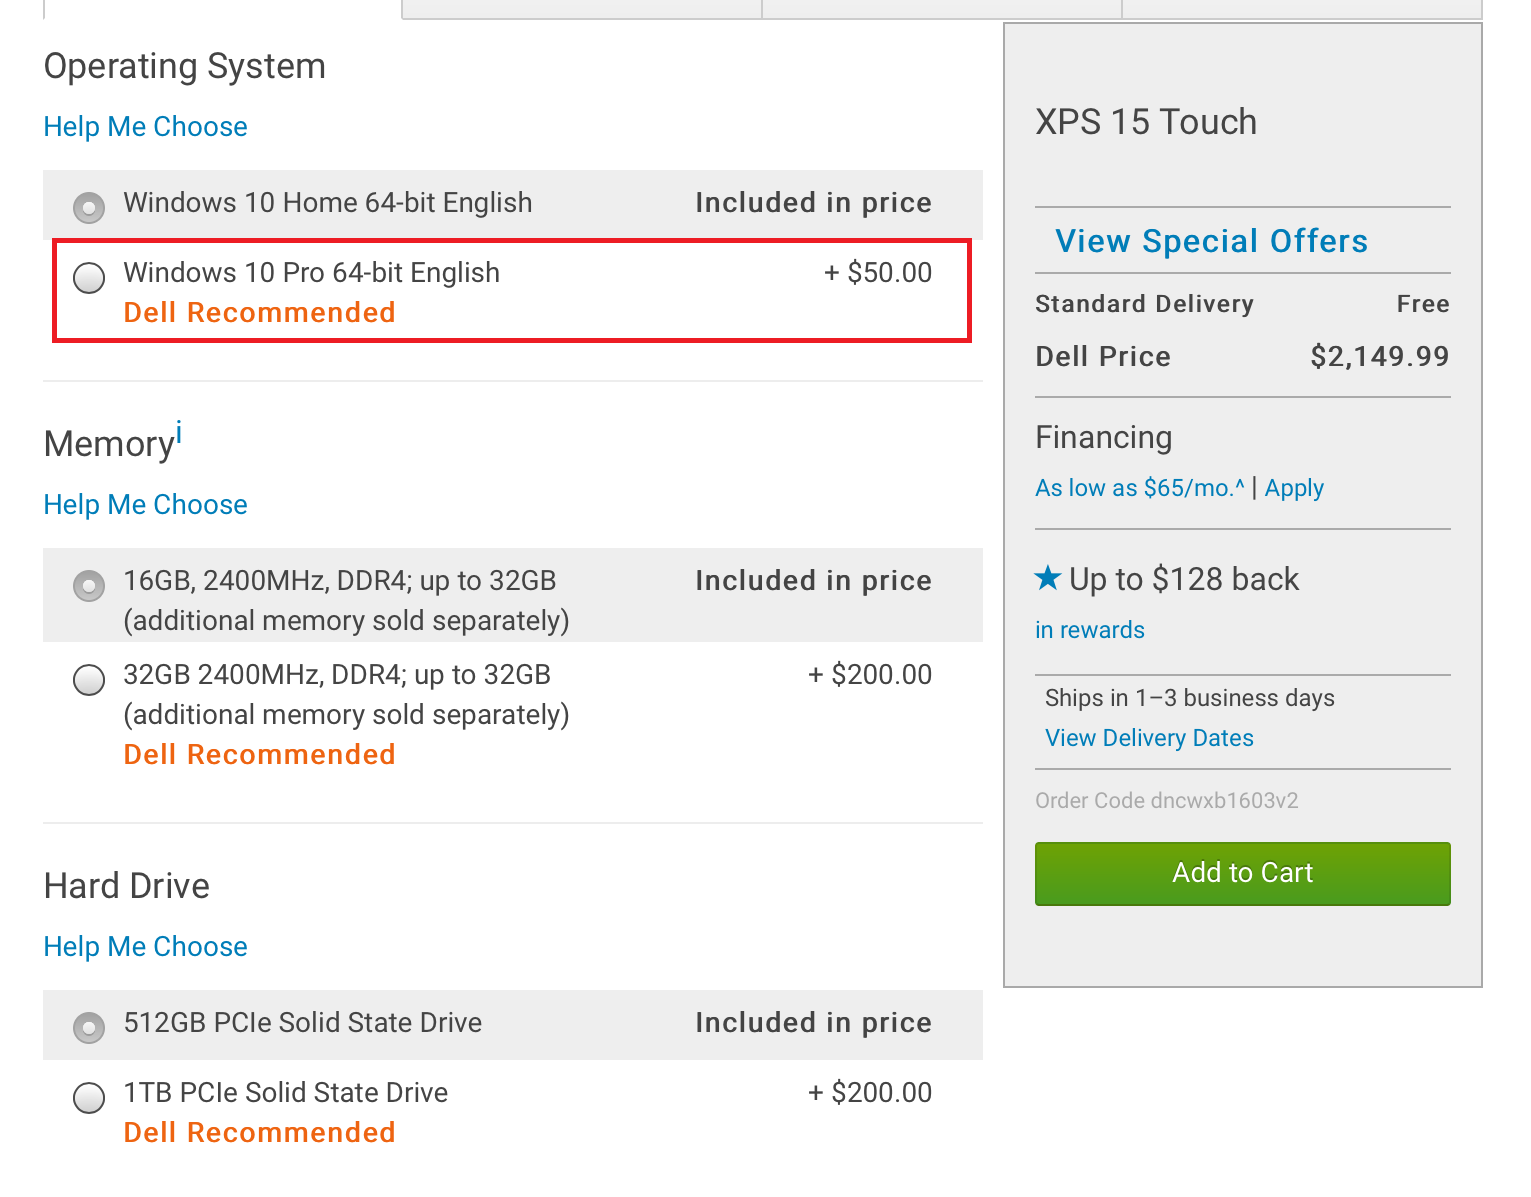This screenshot has width=1531, height=1197.
Task: Select 512GB PCIe Solid State Drive
Action: [x=89, y=1027]
